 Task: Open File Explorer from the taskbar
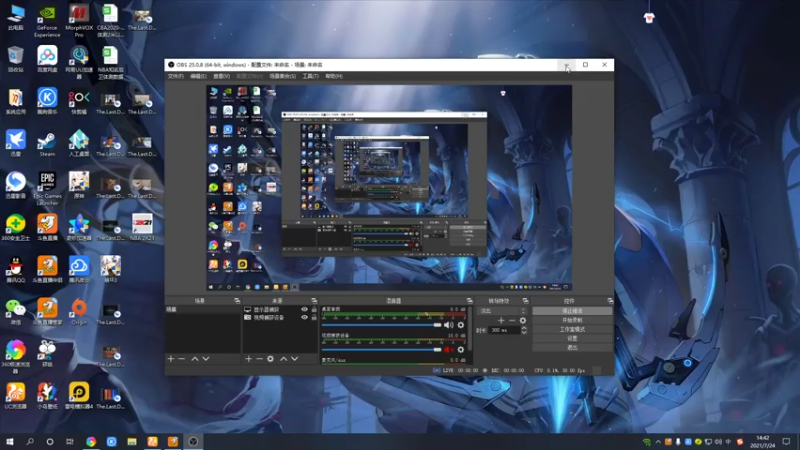132,441
